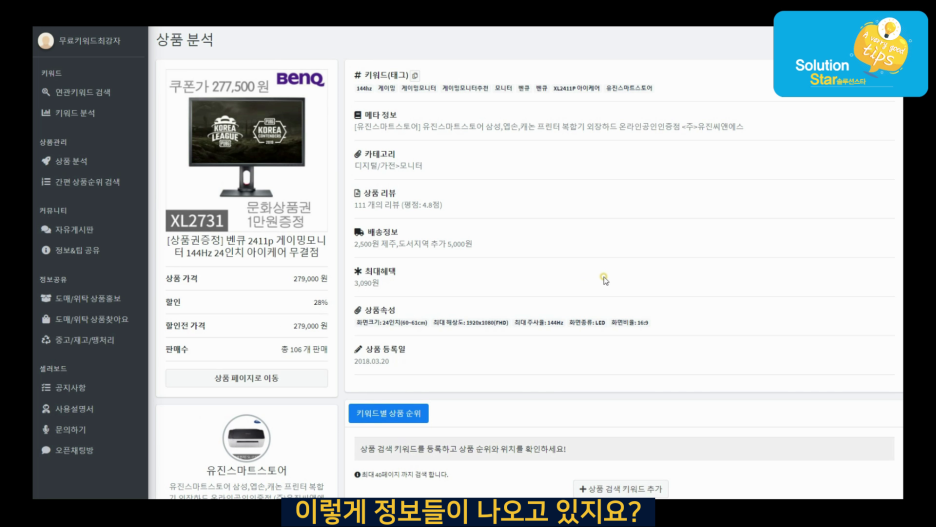Click list icon next to 간편 상품순위 검색
Viewport: 936px width, 527px height.
46,181
